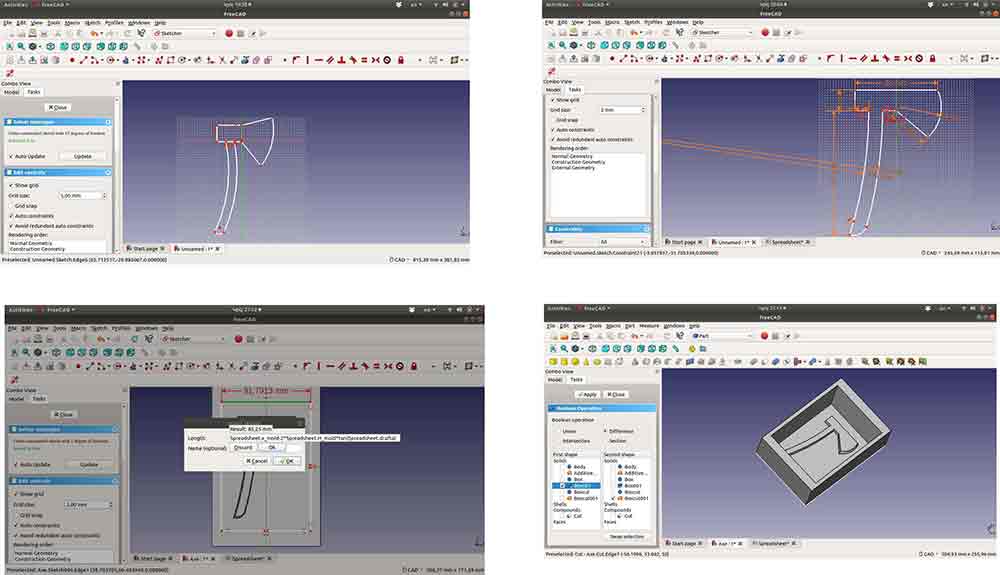Open Spreadsheet document tab in 2 mm grid window
The image size is (1000, 575).
click(789, 242)
